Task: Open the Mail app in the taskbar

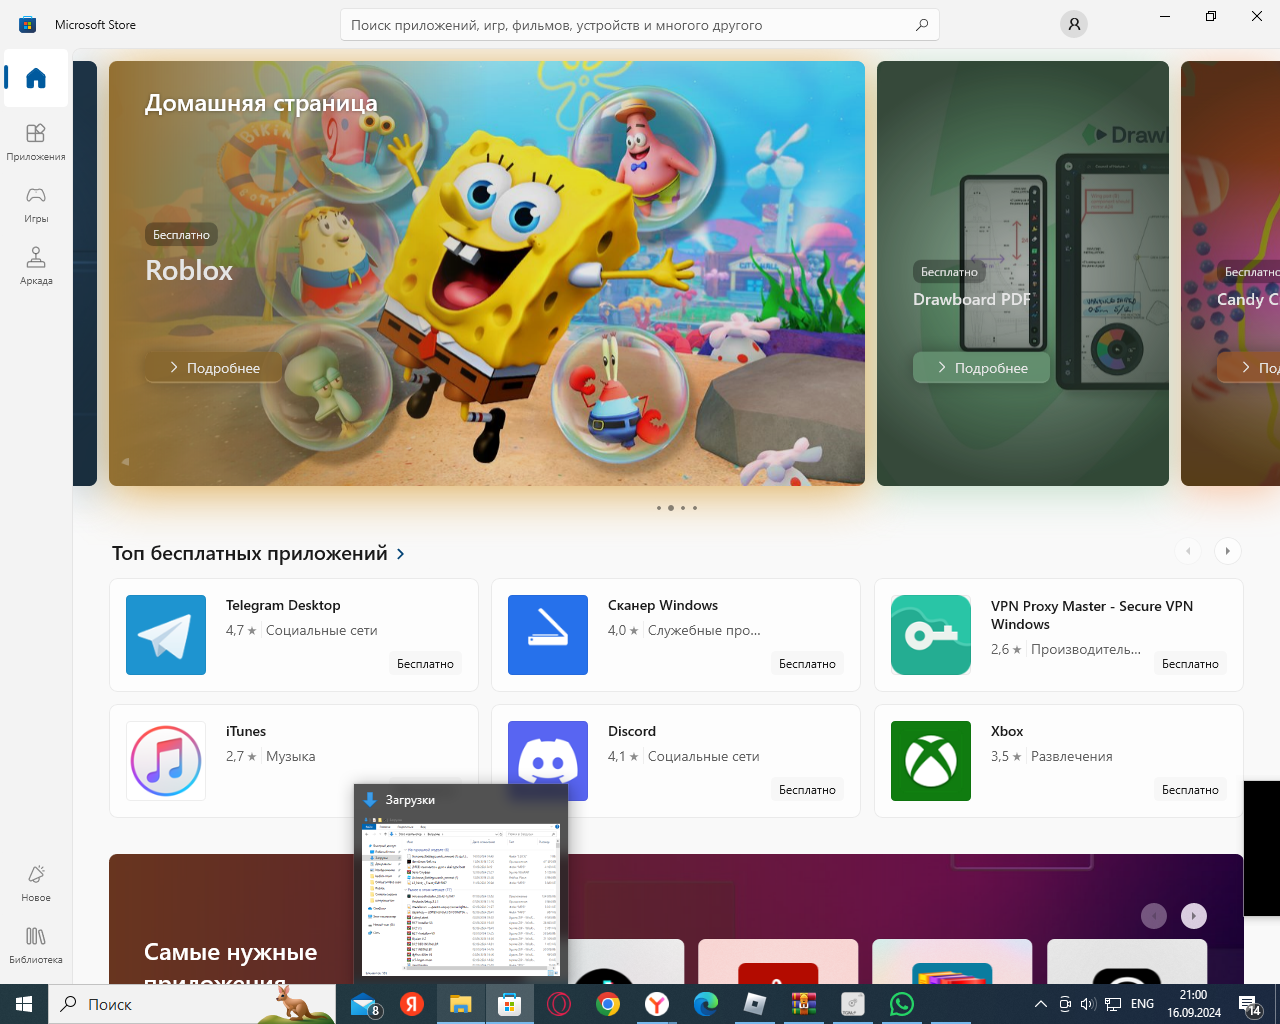Action: [364, 1004]
